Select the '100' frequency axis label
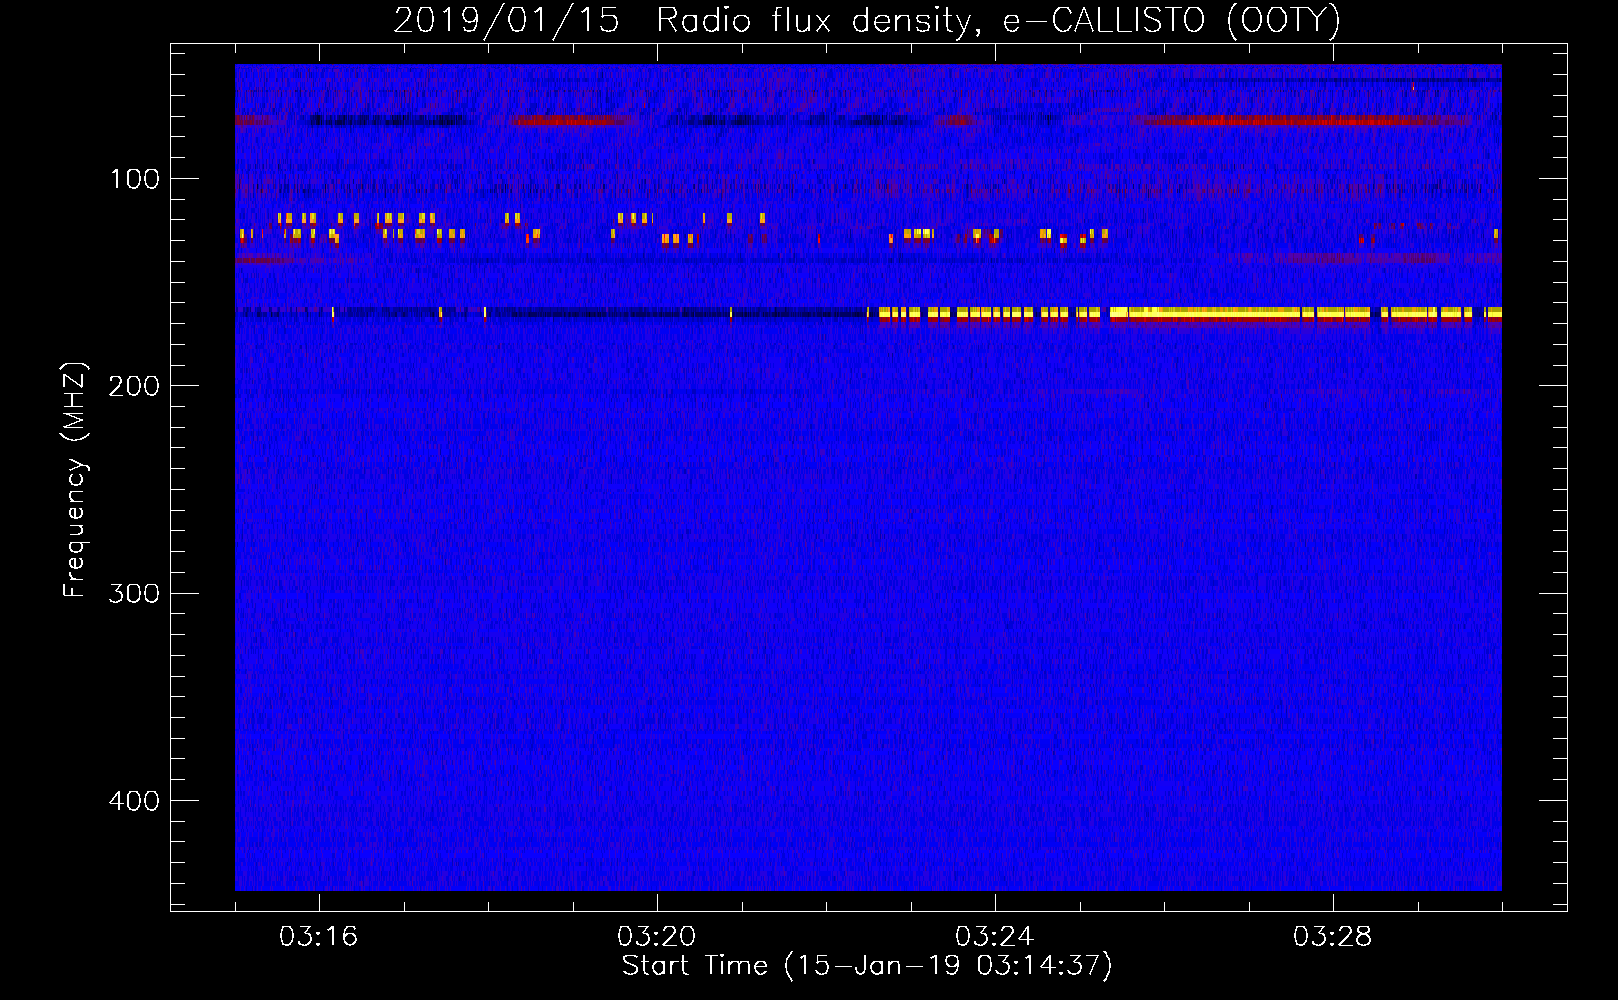Viewport: 1618px width, 1000px height. tap(134, 179)
